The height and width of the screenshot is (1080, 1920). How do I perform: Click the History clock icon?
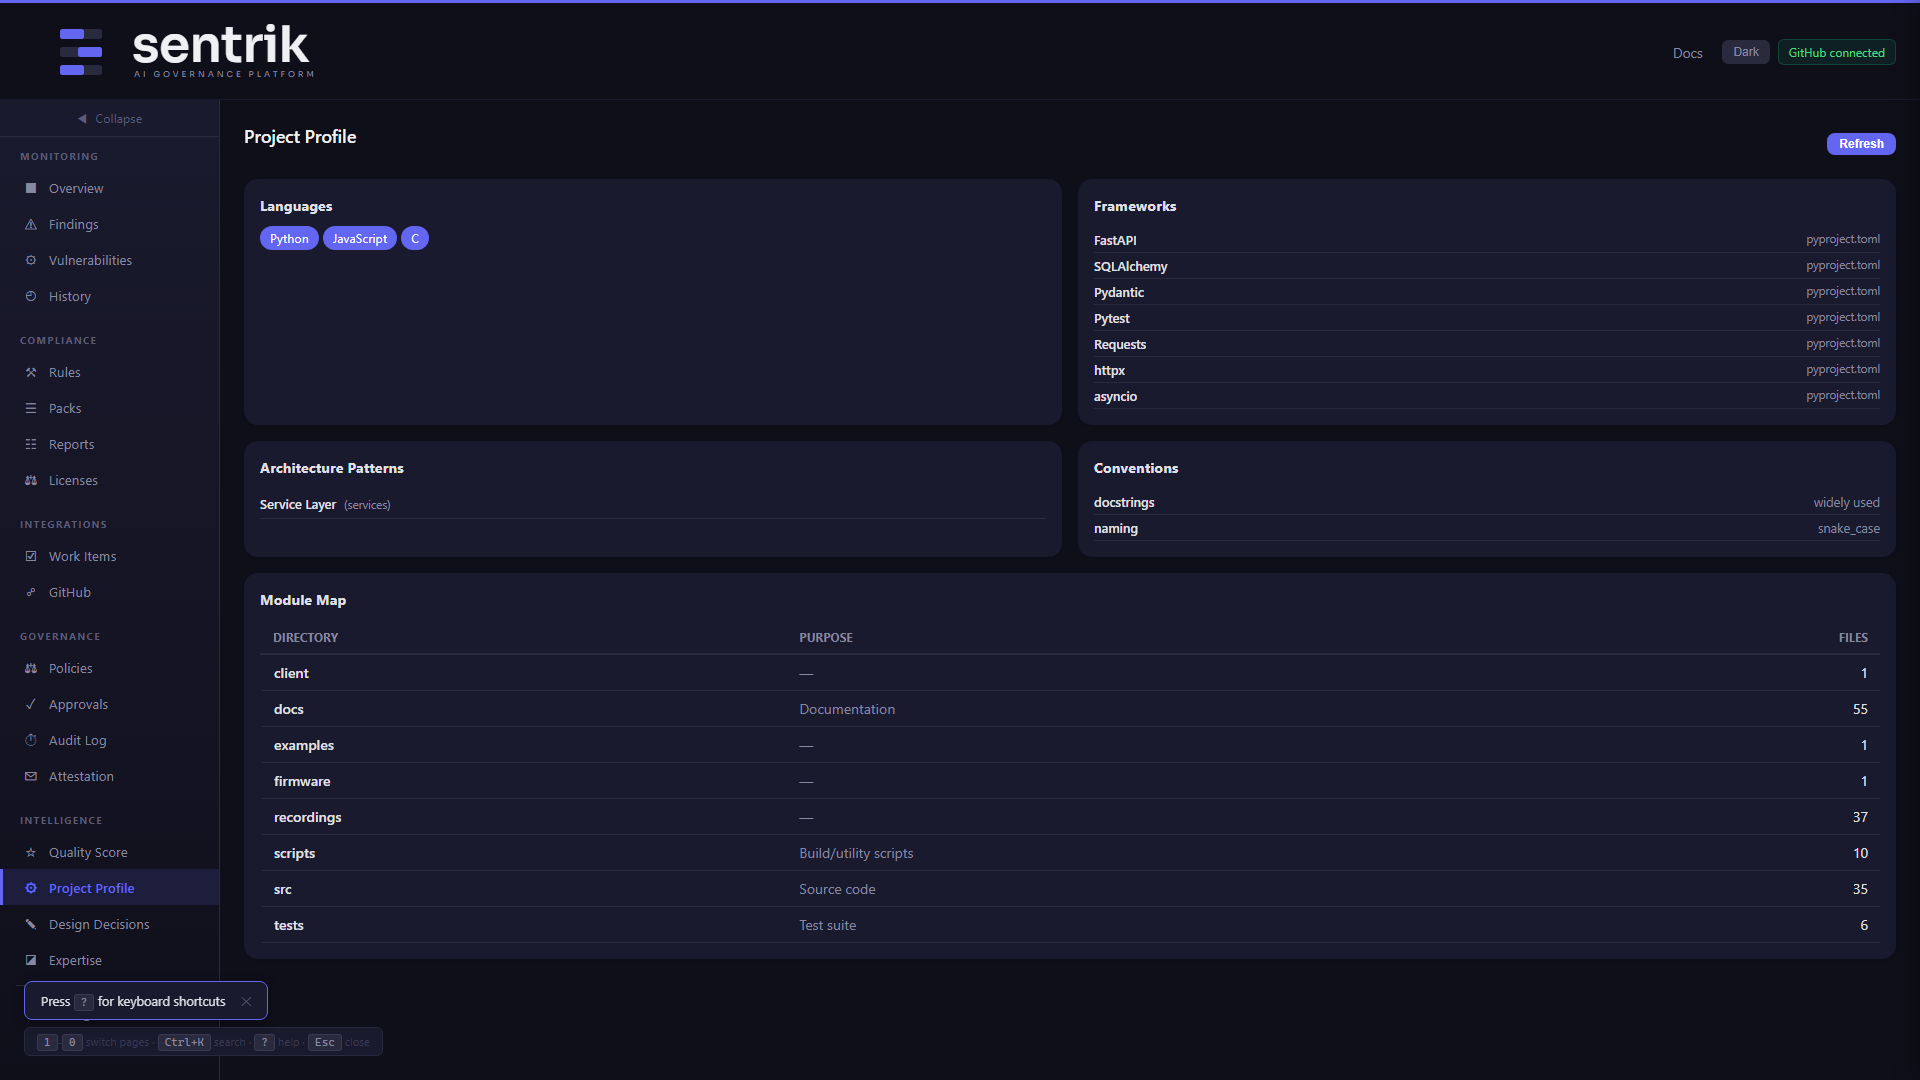31,296
